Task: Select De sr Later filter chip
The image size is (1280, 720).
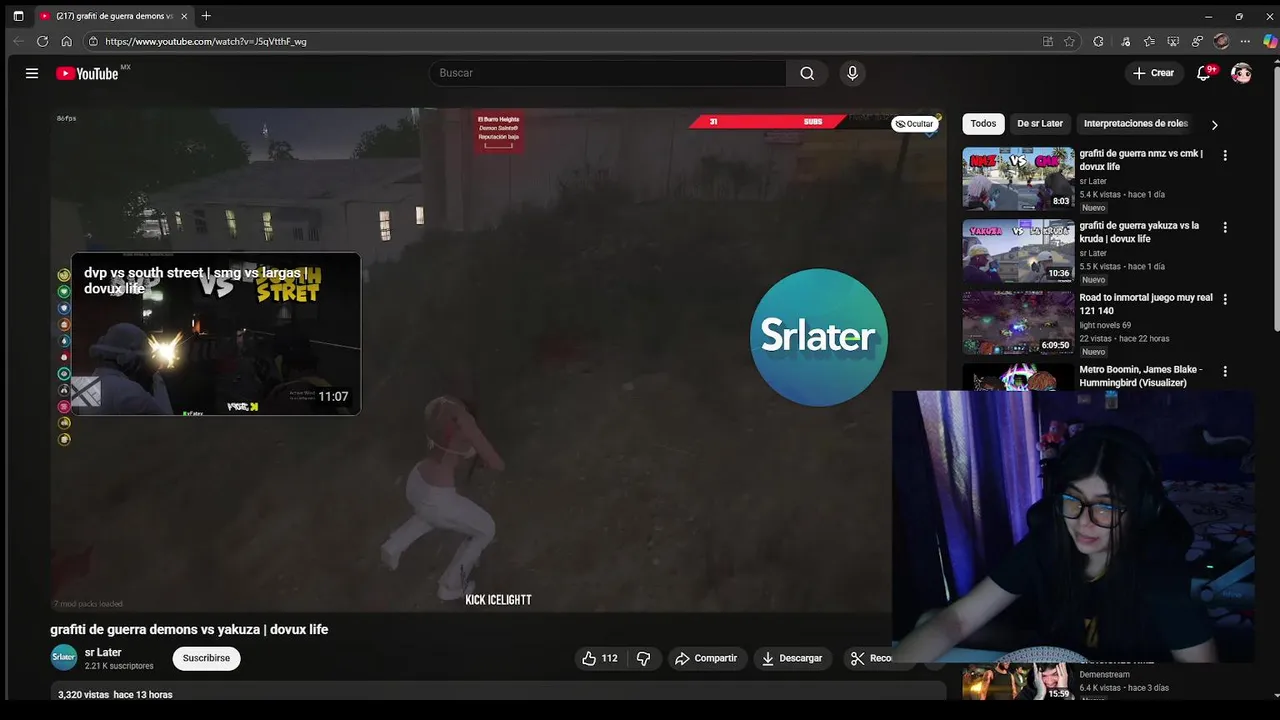Action: point(1040,124)
